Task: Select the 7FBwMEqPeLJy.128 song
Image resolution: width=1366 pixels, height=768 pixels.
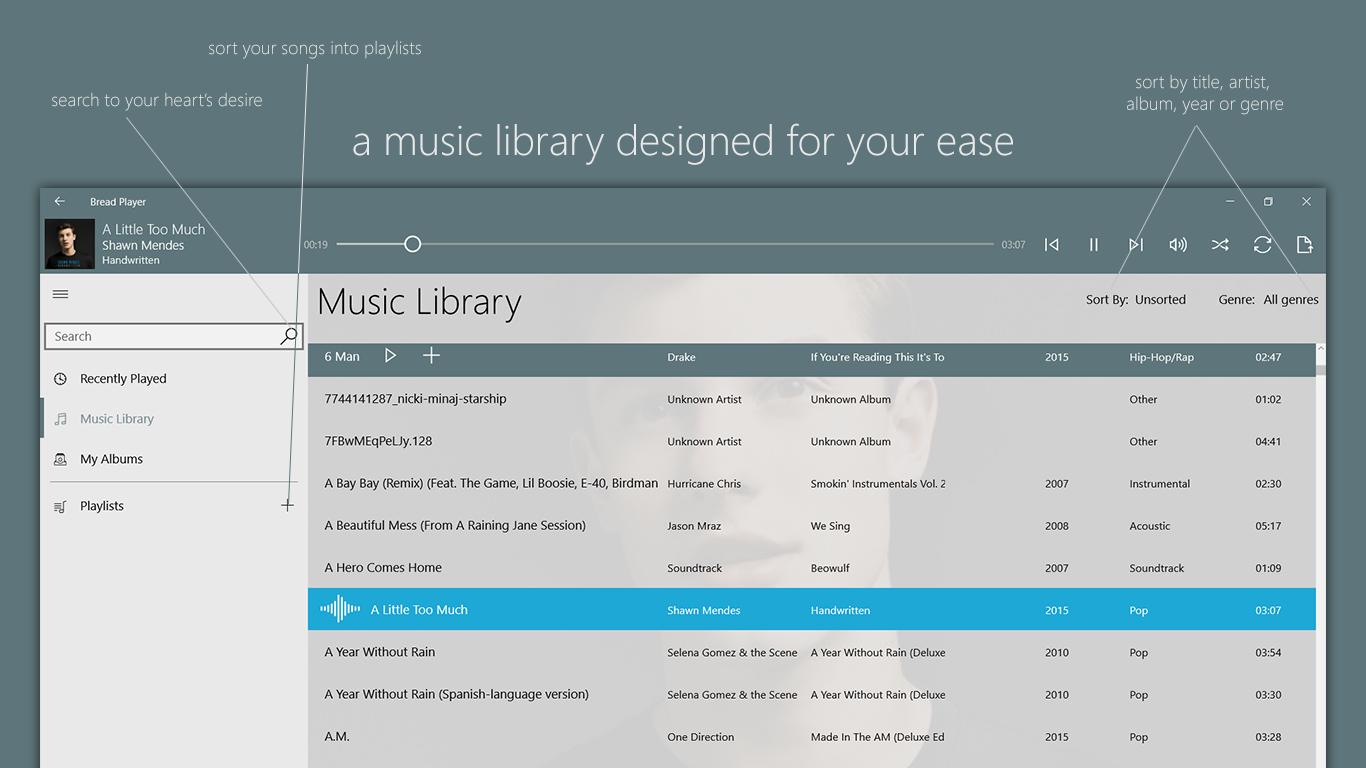Action: [811, 441]
